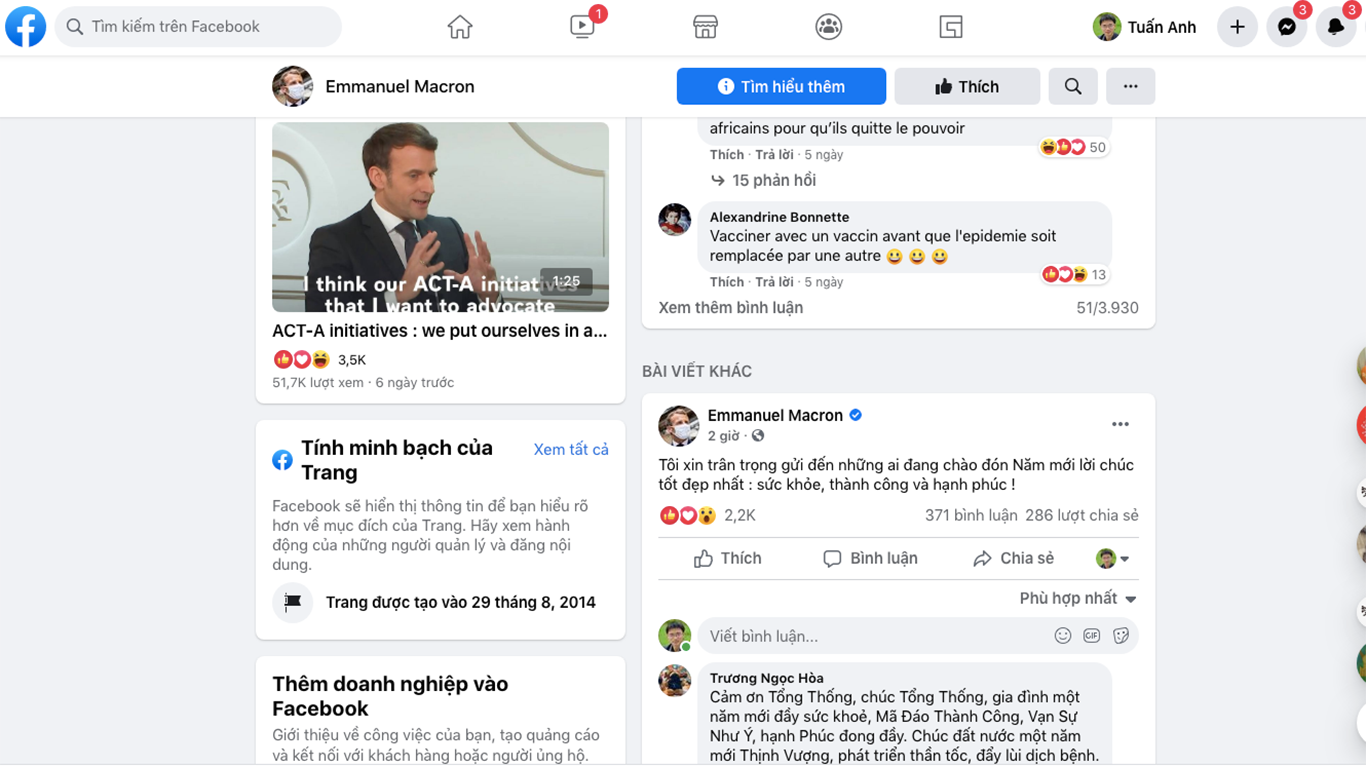The height and width of the screenshot is (768, 1366).
Task: Open the Messenger icon
Action: coord(1287,27)
